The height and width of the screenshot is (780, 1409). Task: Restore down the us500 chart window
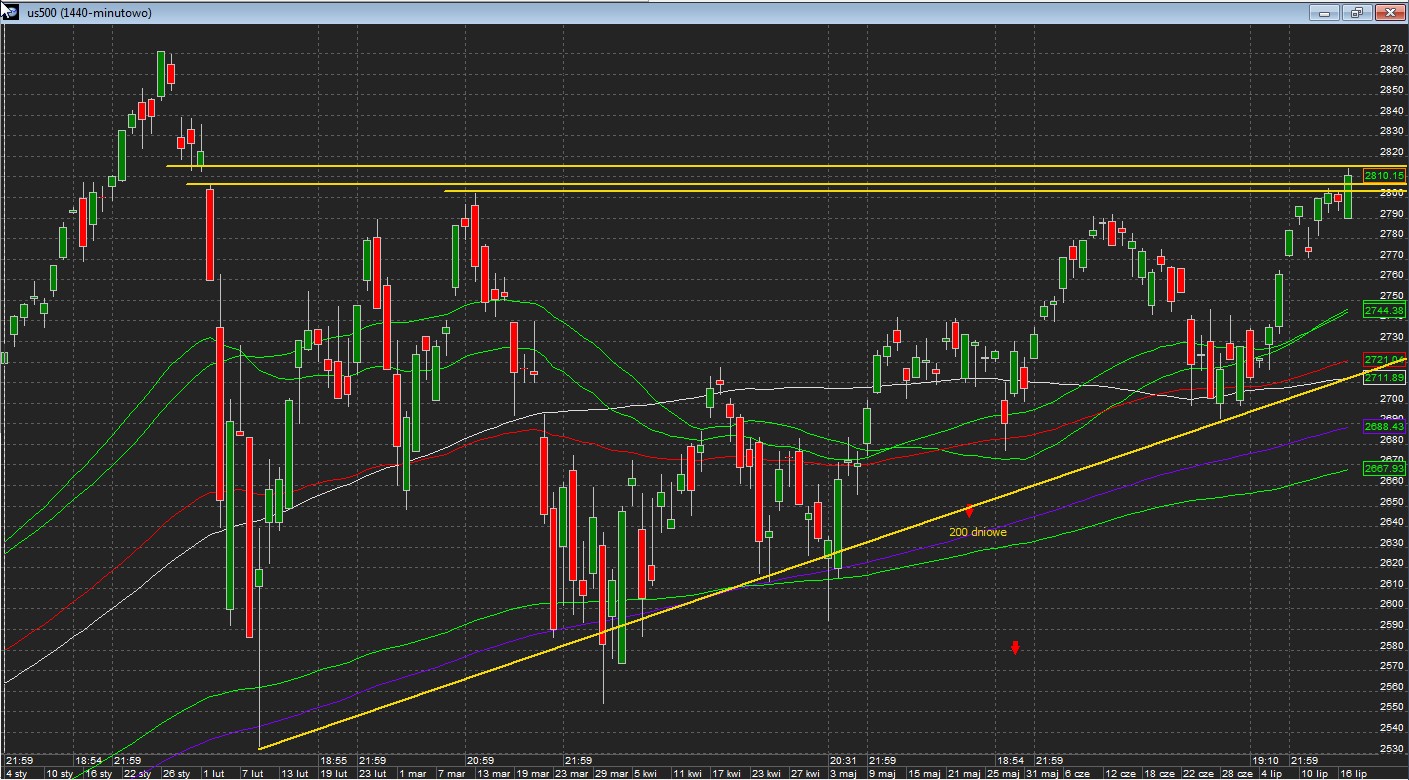point(1357,12)
